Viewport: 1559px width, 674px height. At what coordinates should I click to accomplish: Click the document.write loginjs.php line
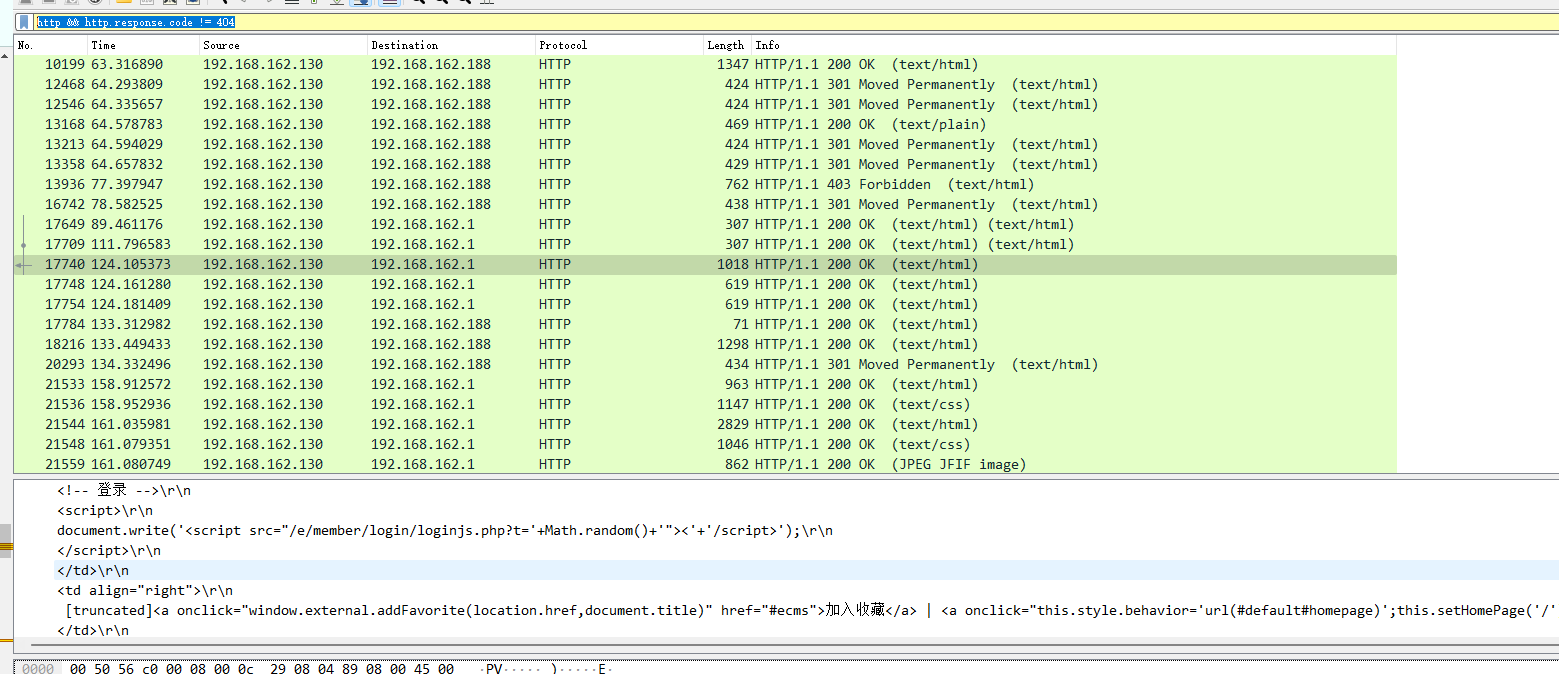[445, 530]
